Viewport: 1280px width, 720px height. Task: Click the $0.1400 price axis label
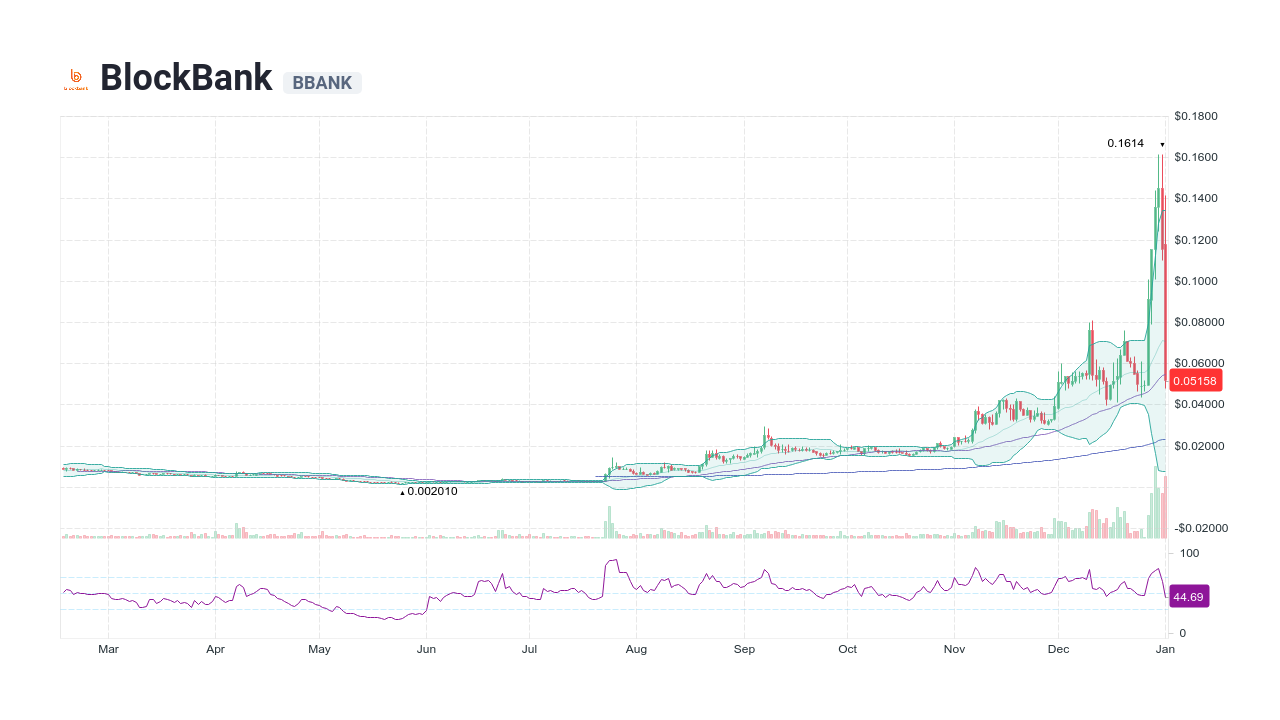tap(1196, 199)
